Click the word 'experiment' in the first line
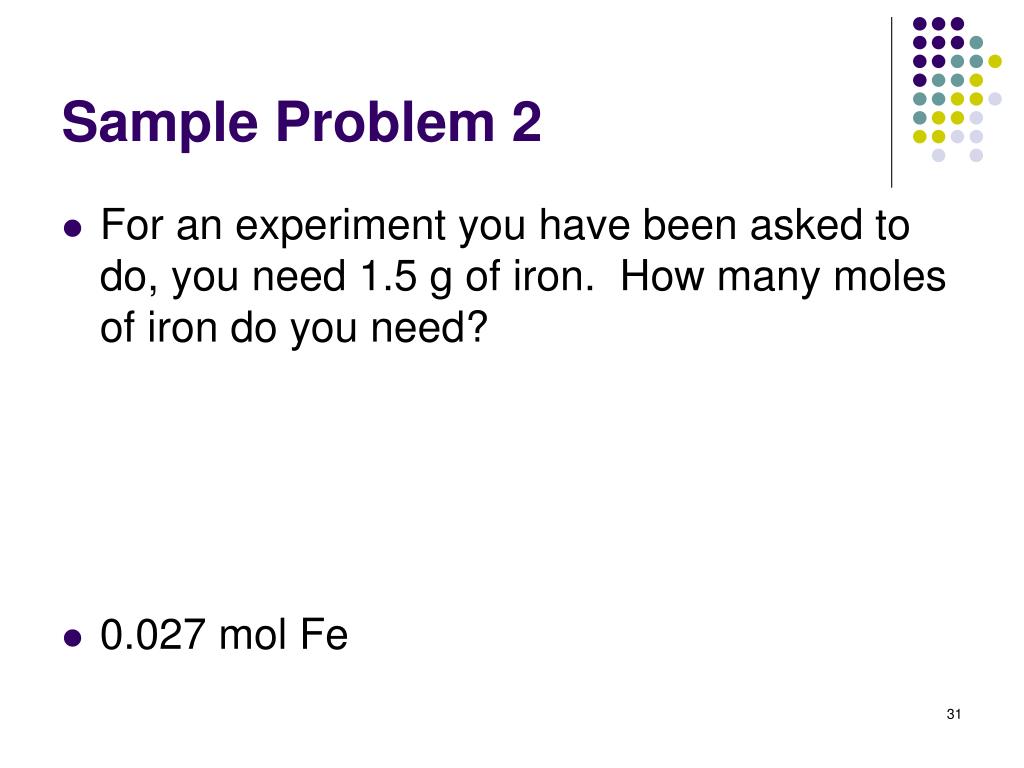 tap(340, 227)
